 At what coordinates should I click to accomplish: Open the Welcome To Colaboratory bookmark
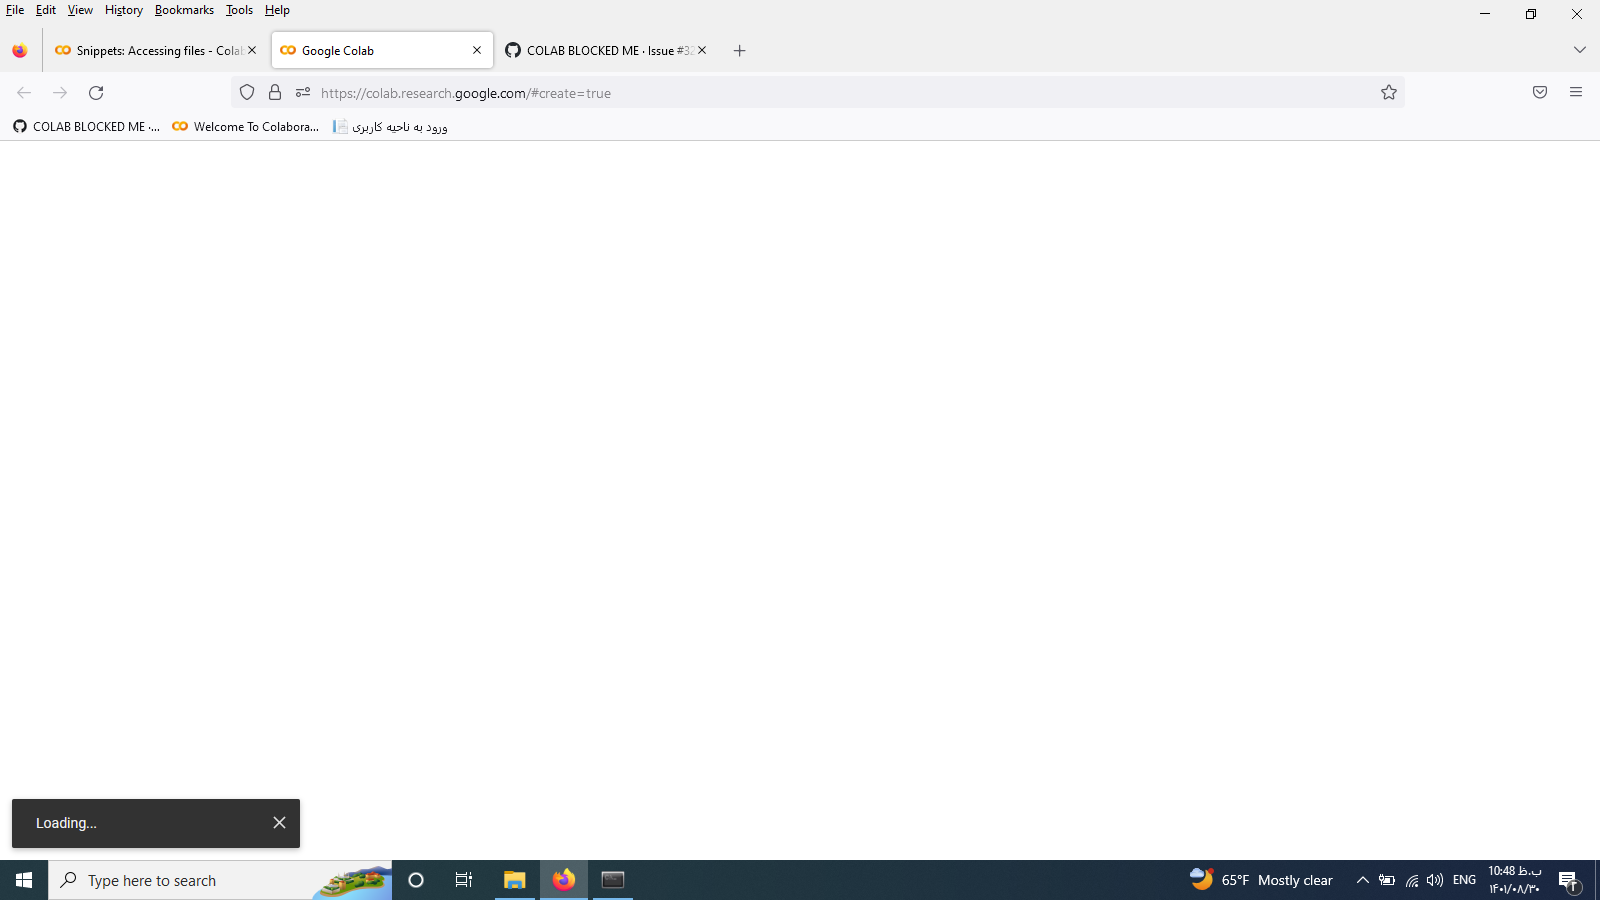(x=244, y=127)
